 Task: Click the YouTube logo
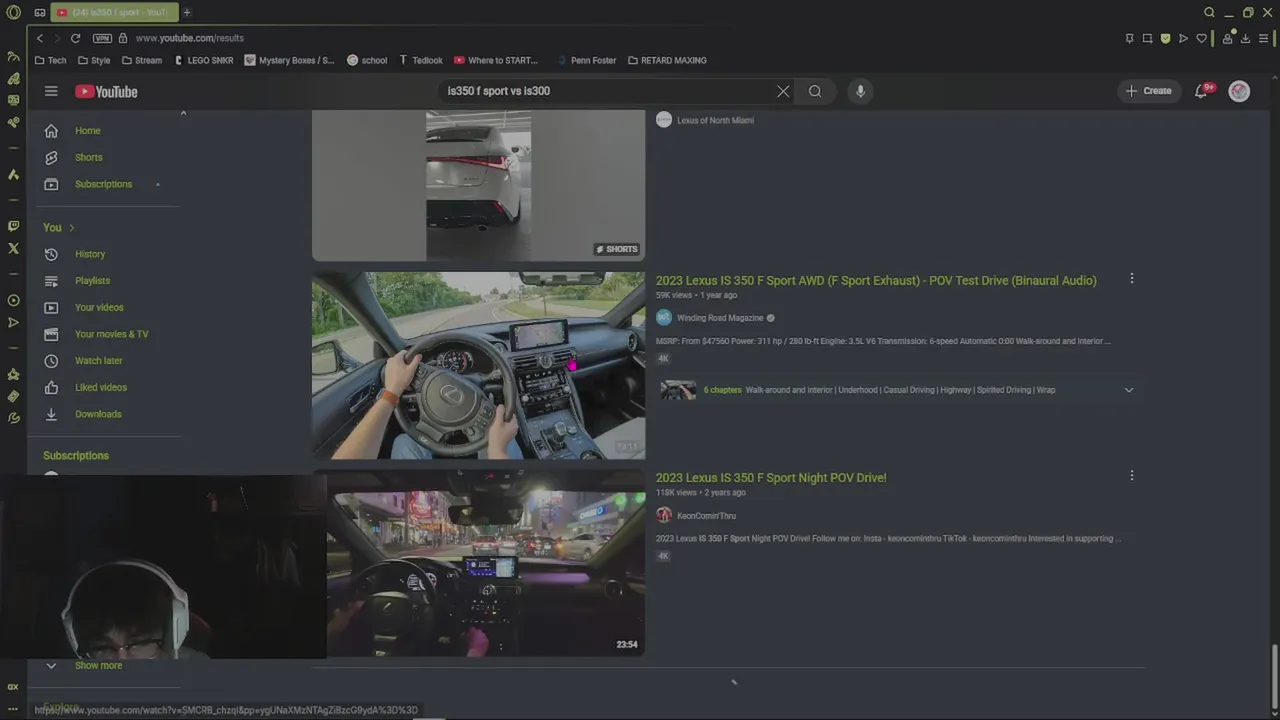pyautogui.click(x=106, y=92)
